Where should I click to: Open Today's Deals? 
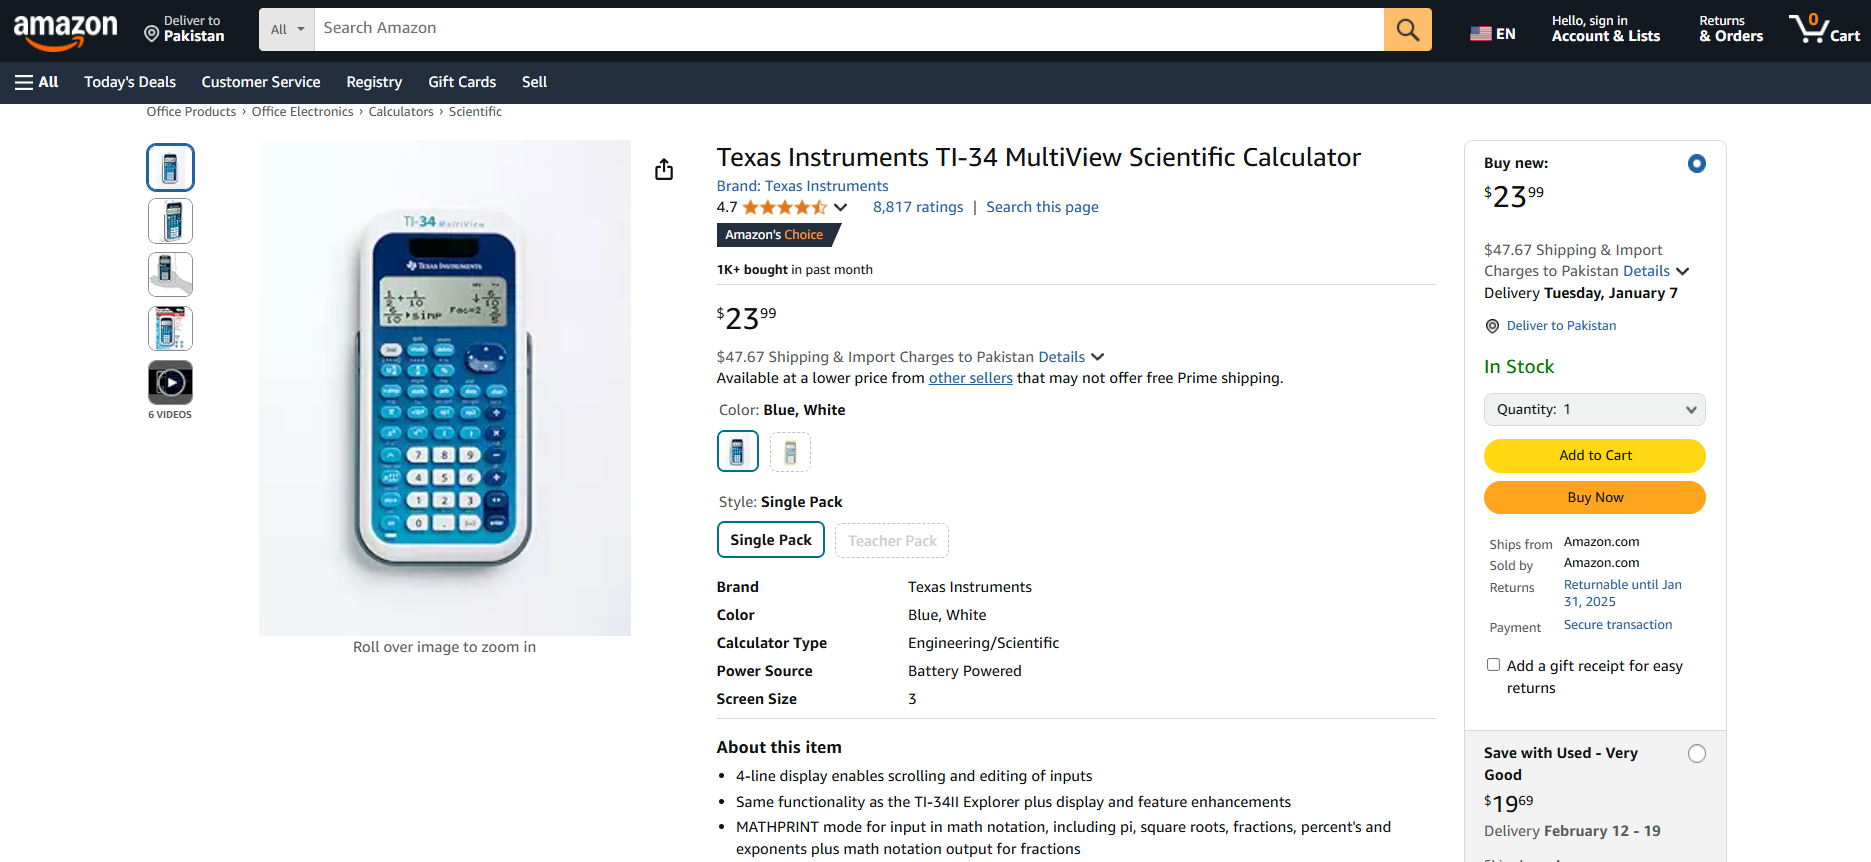(x=130, y=82)
